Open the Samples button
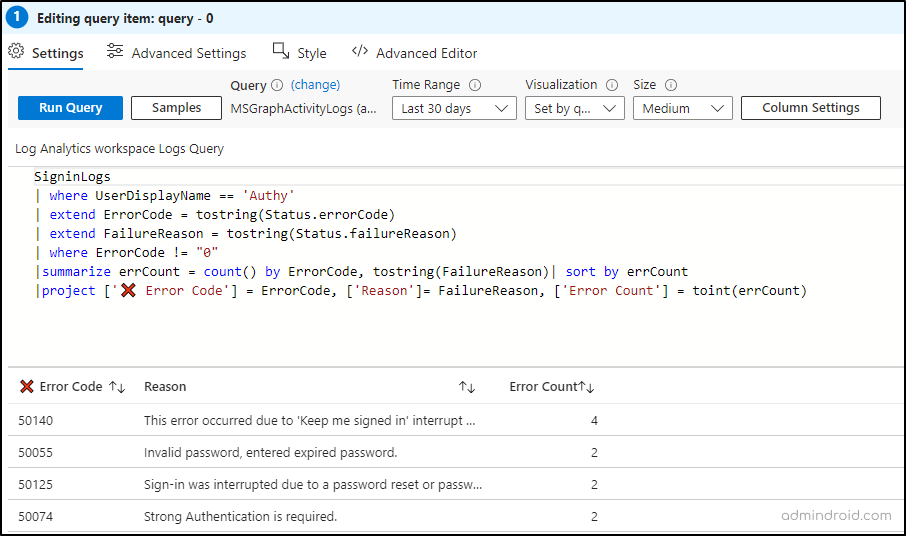The height and width of the screenshot is (536, 906). (x=176, y=108)
